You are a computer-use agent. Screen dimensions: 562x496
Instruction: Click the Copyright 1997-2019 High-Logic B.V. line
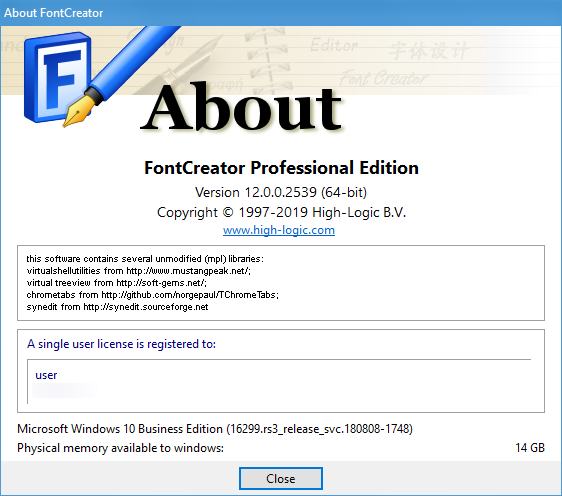coord(281,213)
